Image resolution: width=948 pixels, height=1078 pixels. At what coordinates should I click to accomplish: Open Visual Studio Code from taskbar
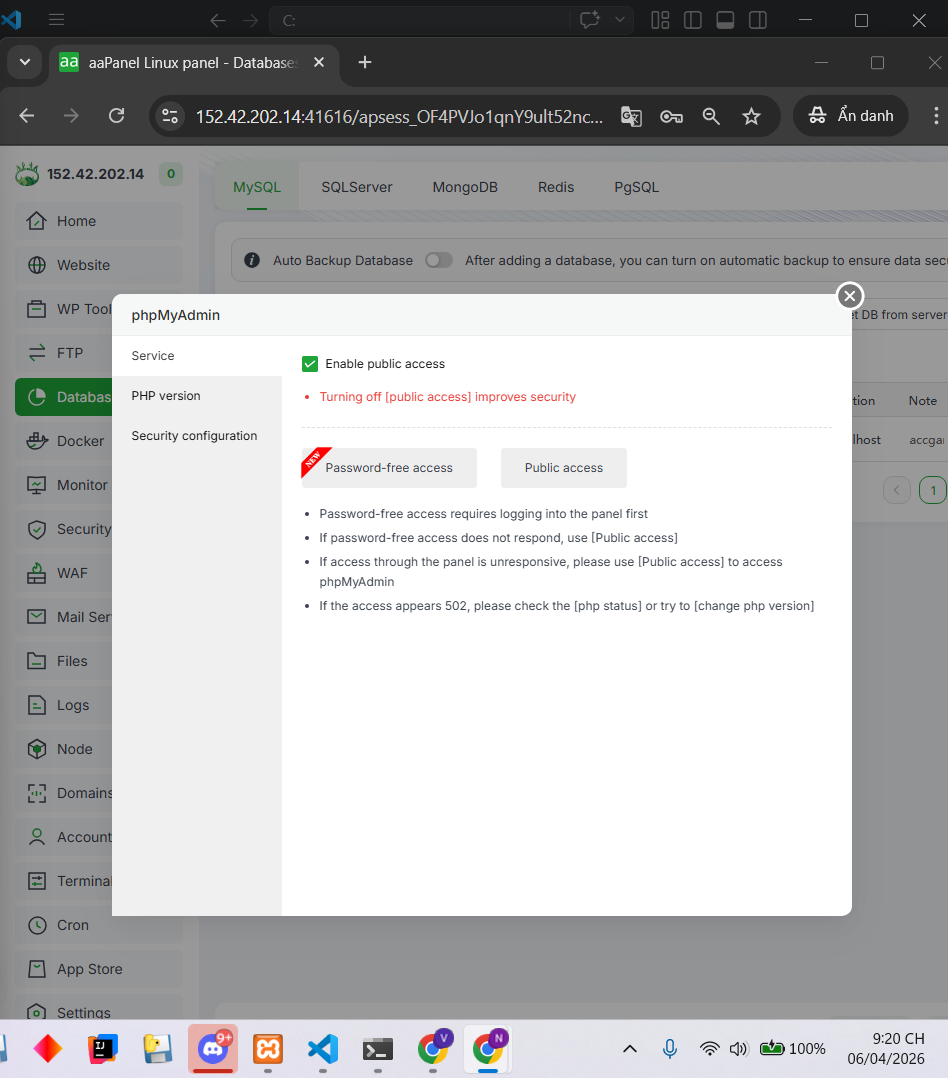click(322, 1048)
